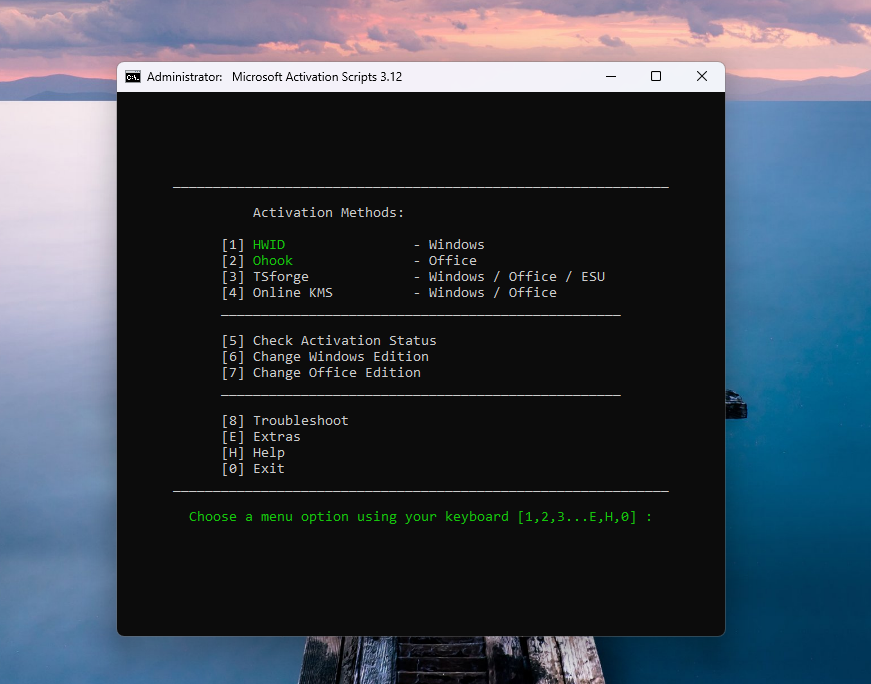Click the Online KMS menu entry

tap(293, 293)
